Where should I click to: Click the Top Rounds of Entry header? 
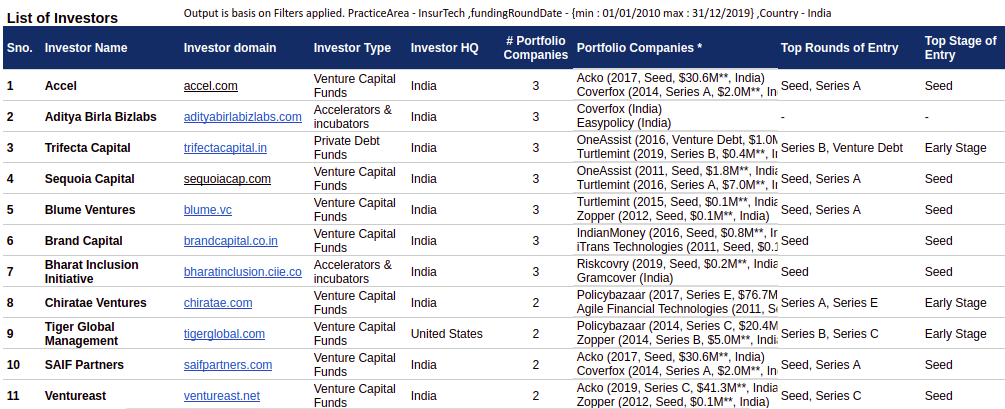point(839,48)
